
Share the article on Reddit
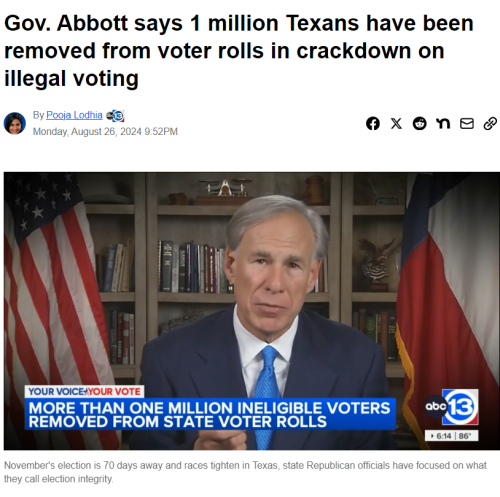click(419, 124)
